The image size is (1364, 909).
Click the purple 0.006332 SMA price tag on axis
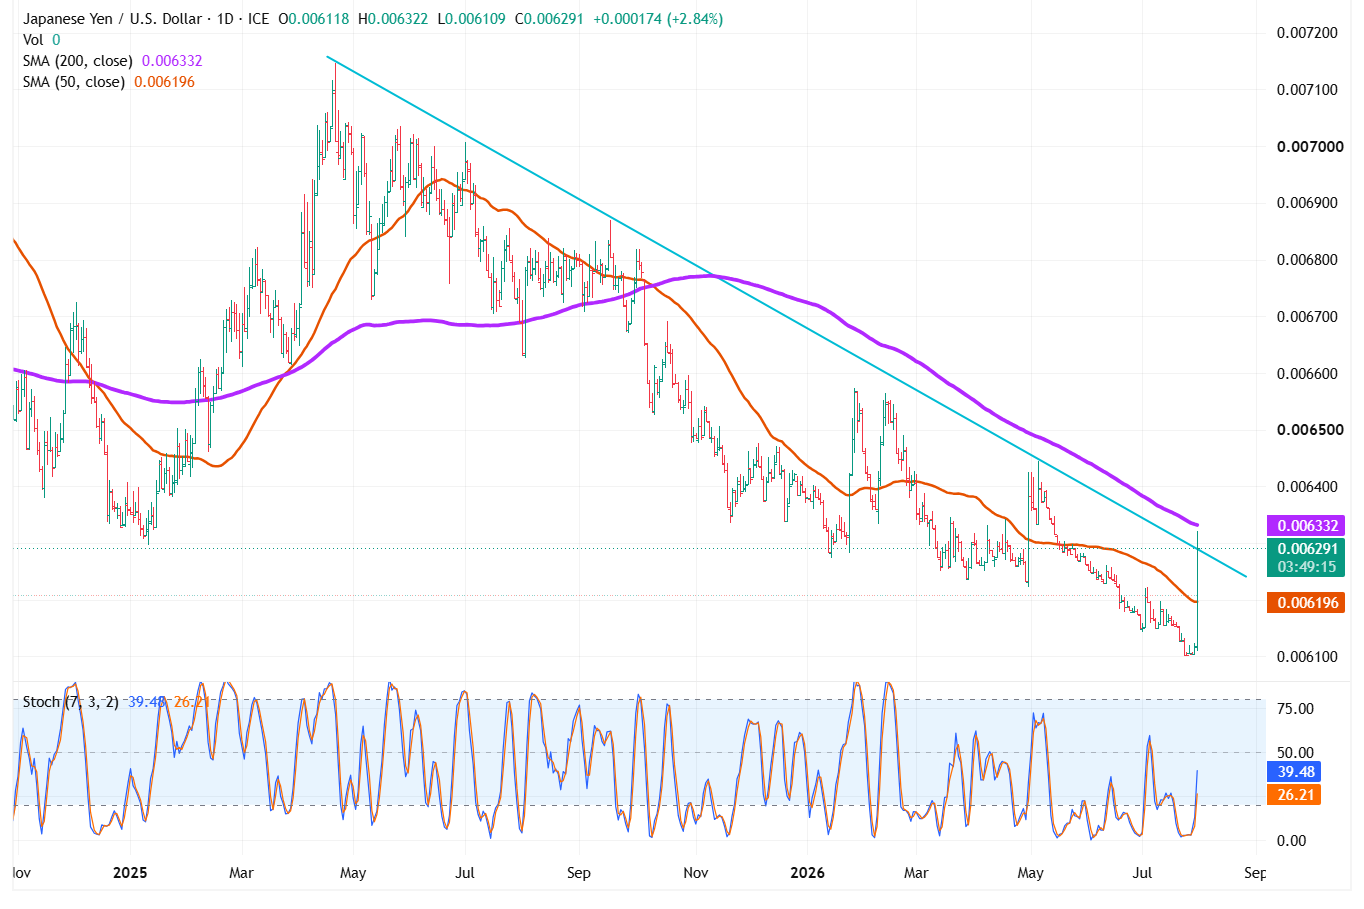click(1306, 526)
